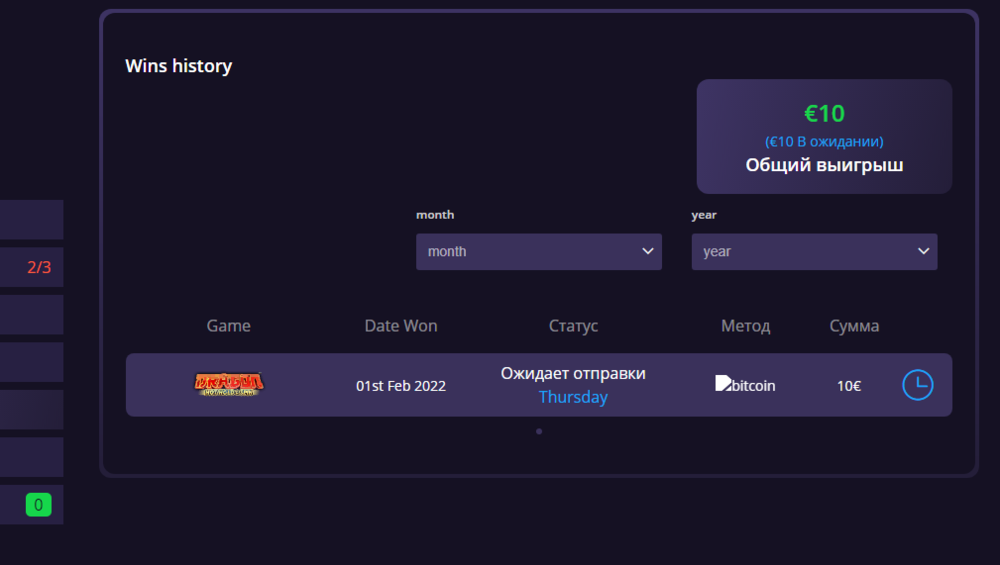This screenshot has height=565, width=1000.
Task: Select the Ожидает отправки status text
Action: click(x=573, y=374)
